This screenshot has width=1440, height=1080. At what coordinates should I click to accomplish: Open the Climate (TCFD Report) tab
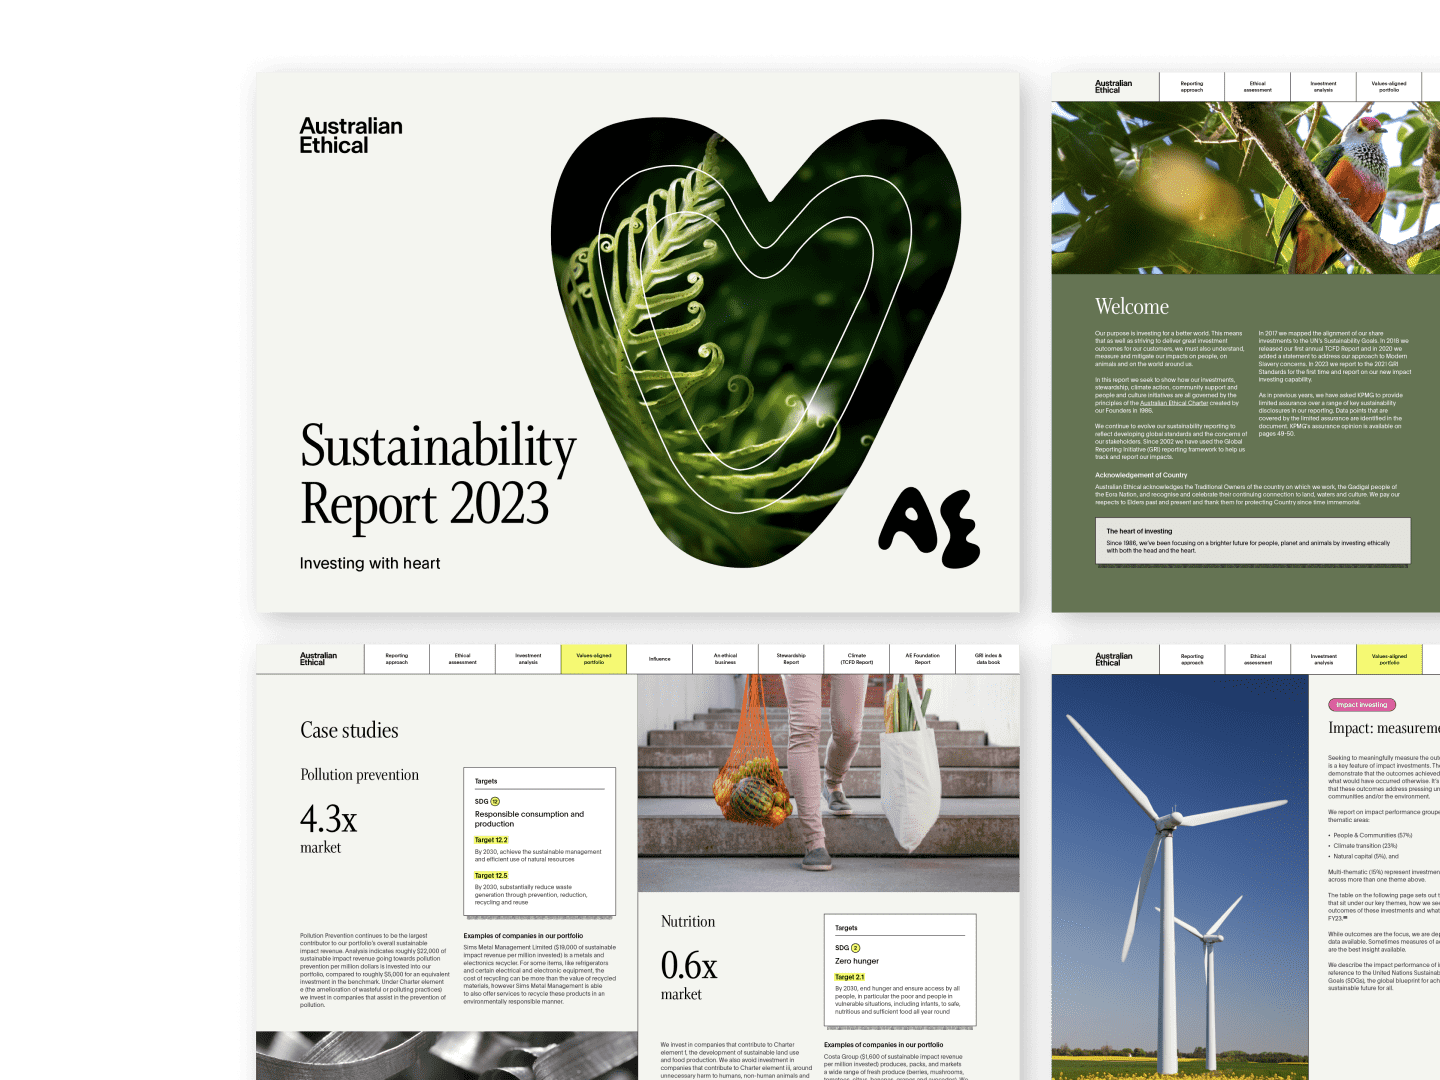click(x=857, y=659)
